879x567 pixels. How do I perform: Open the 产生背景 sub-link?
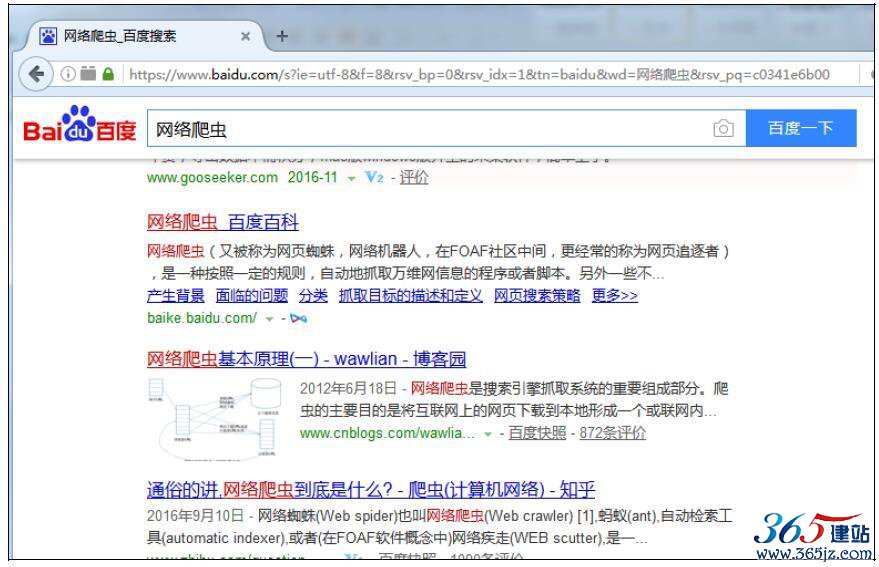point(175,296)
